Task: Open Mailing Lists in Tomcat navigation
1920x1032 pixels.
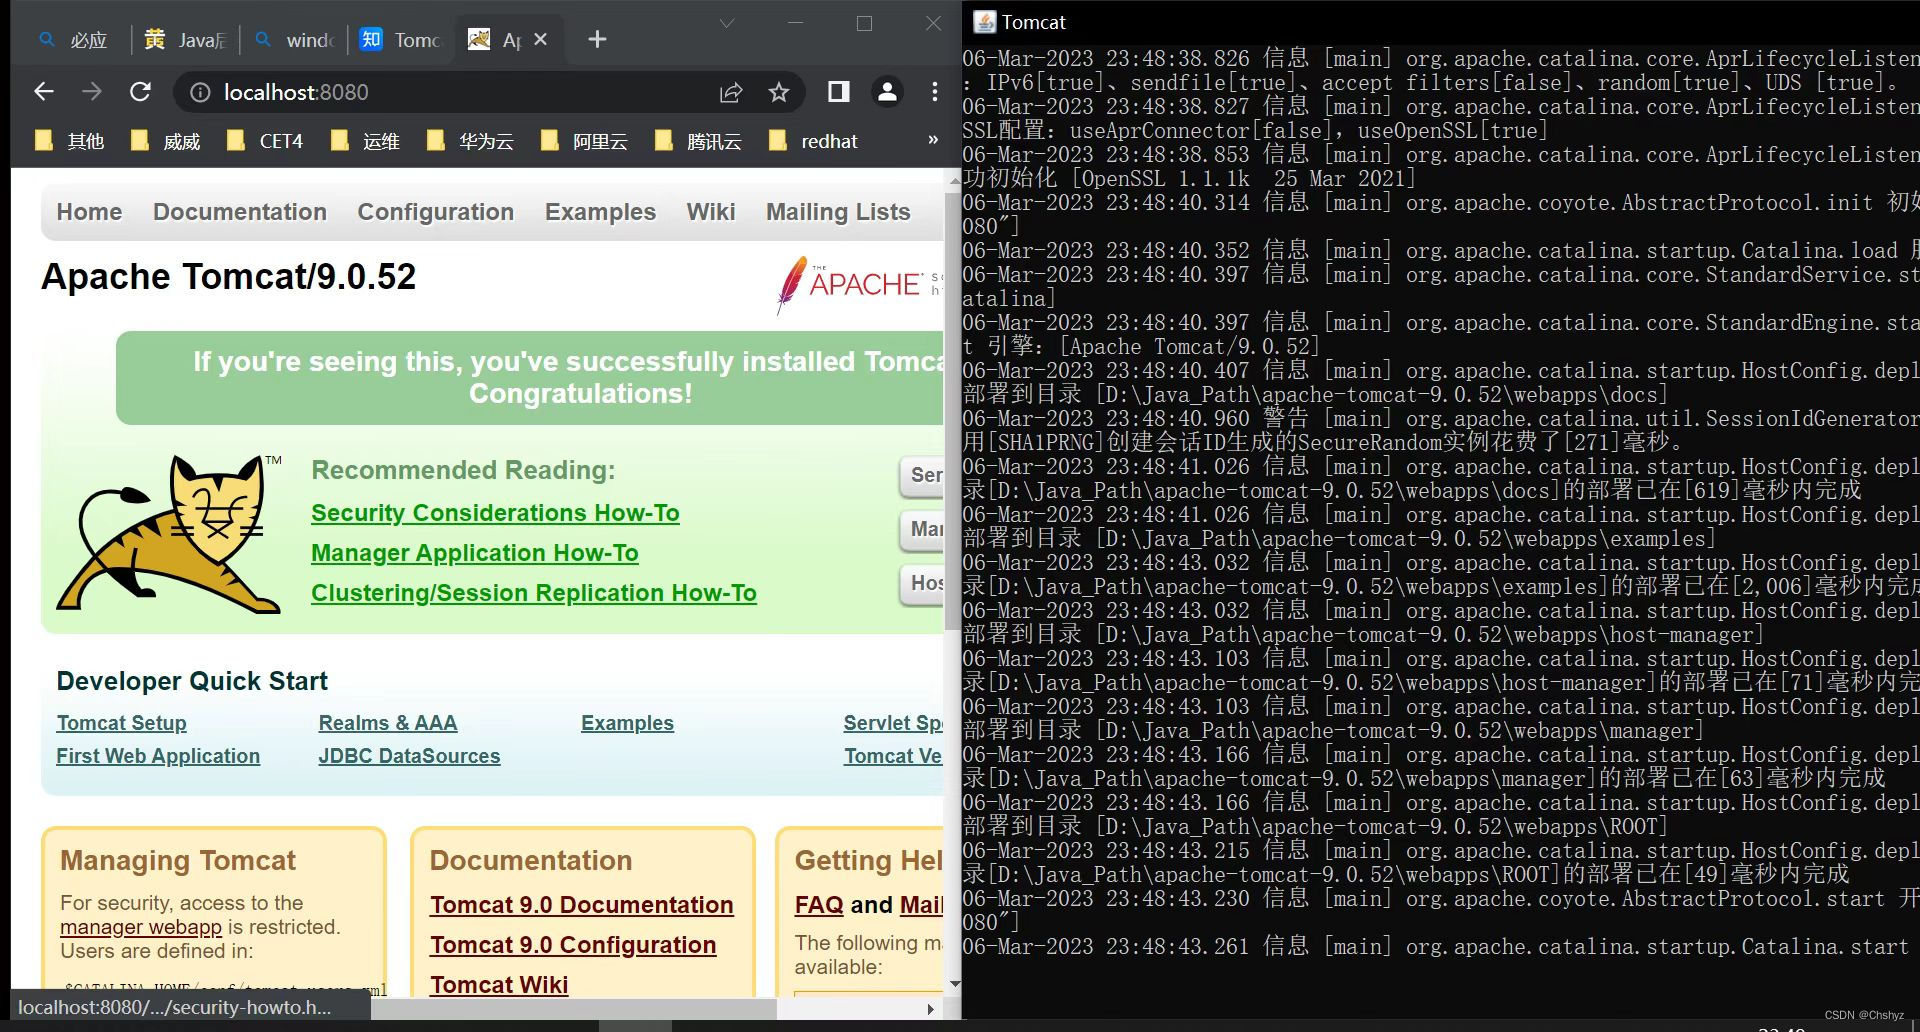Action: pos(838,212)
